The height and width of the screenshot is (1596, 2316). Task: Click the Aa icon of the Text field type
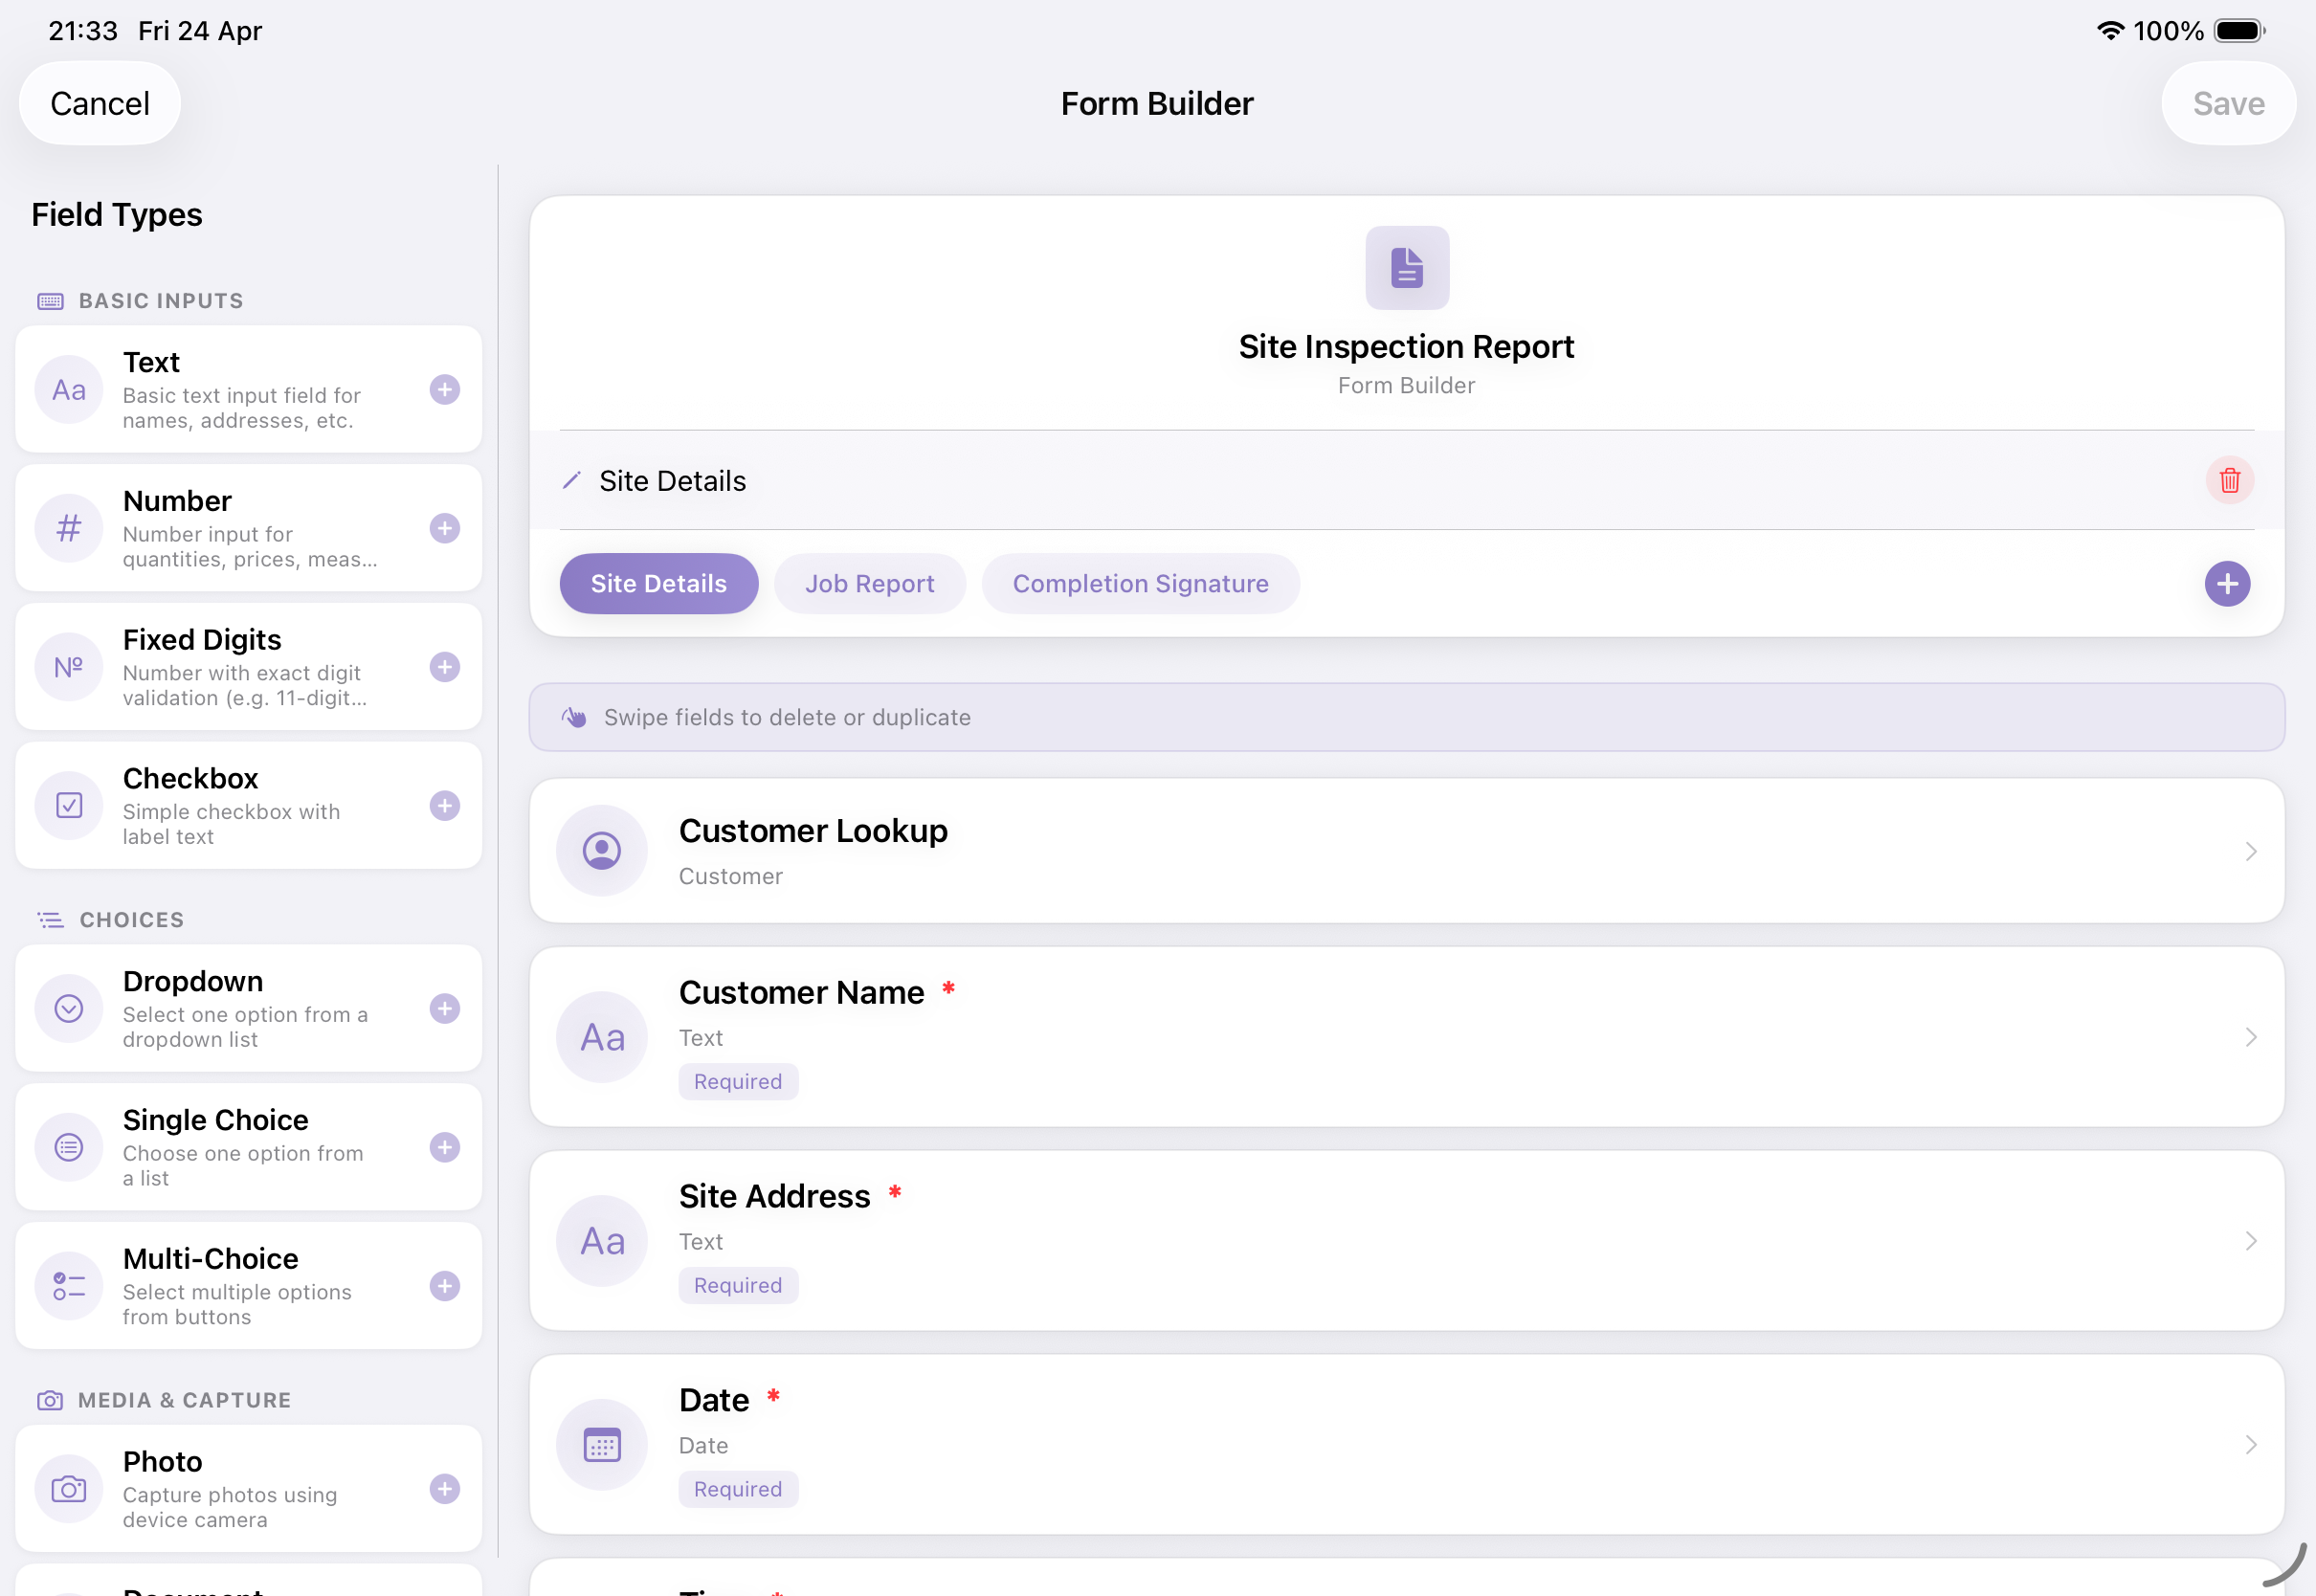tap(69, 390)
